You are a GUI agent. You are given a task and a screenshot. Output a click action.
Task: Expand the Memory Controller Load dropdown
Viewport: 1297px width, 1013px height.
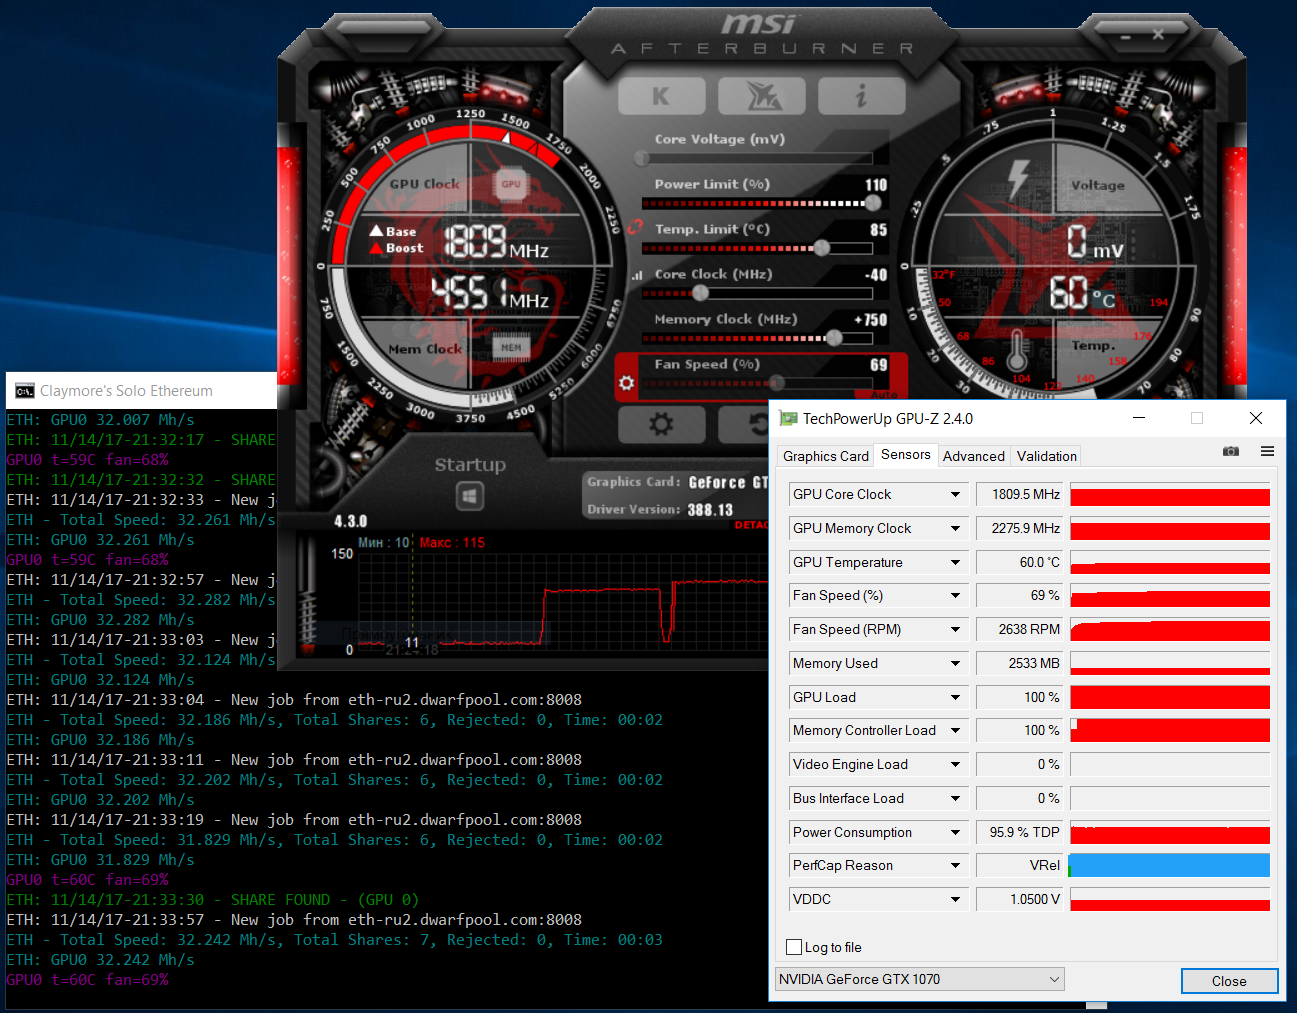(955, 731)
